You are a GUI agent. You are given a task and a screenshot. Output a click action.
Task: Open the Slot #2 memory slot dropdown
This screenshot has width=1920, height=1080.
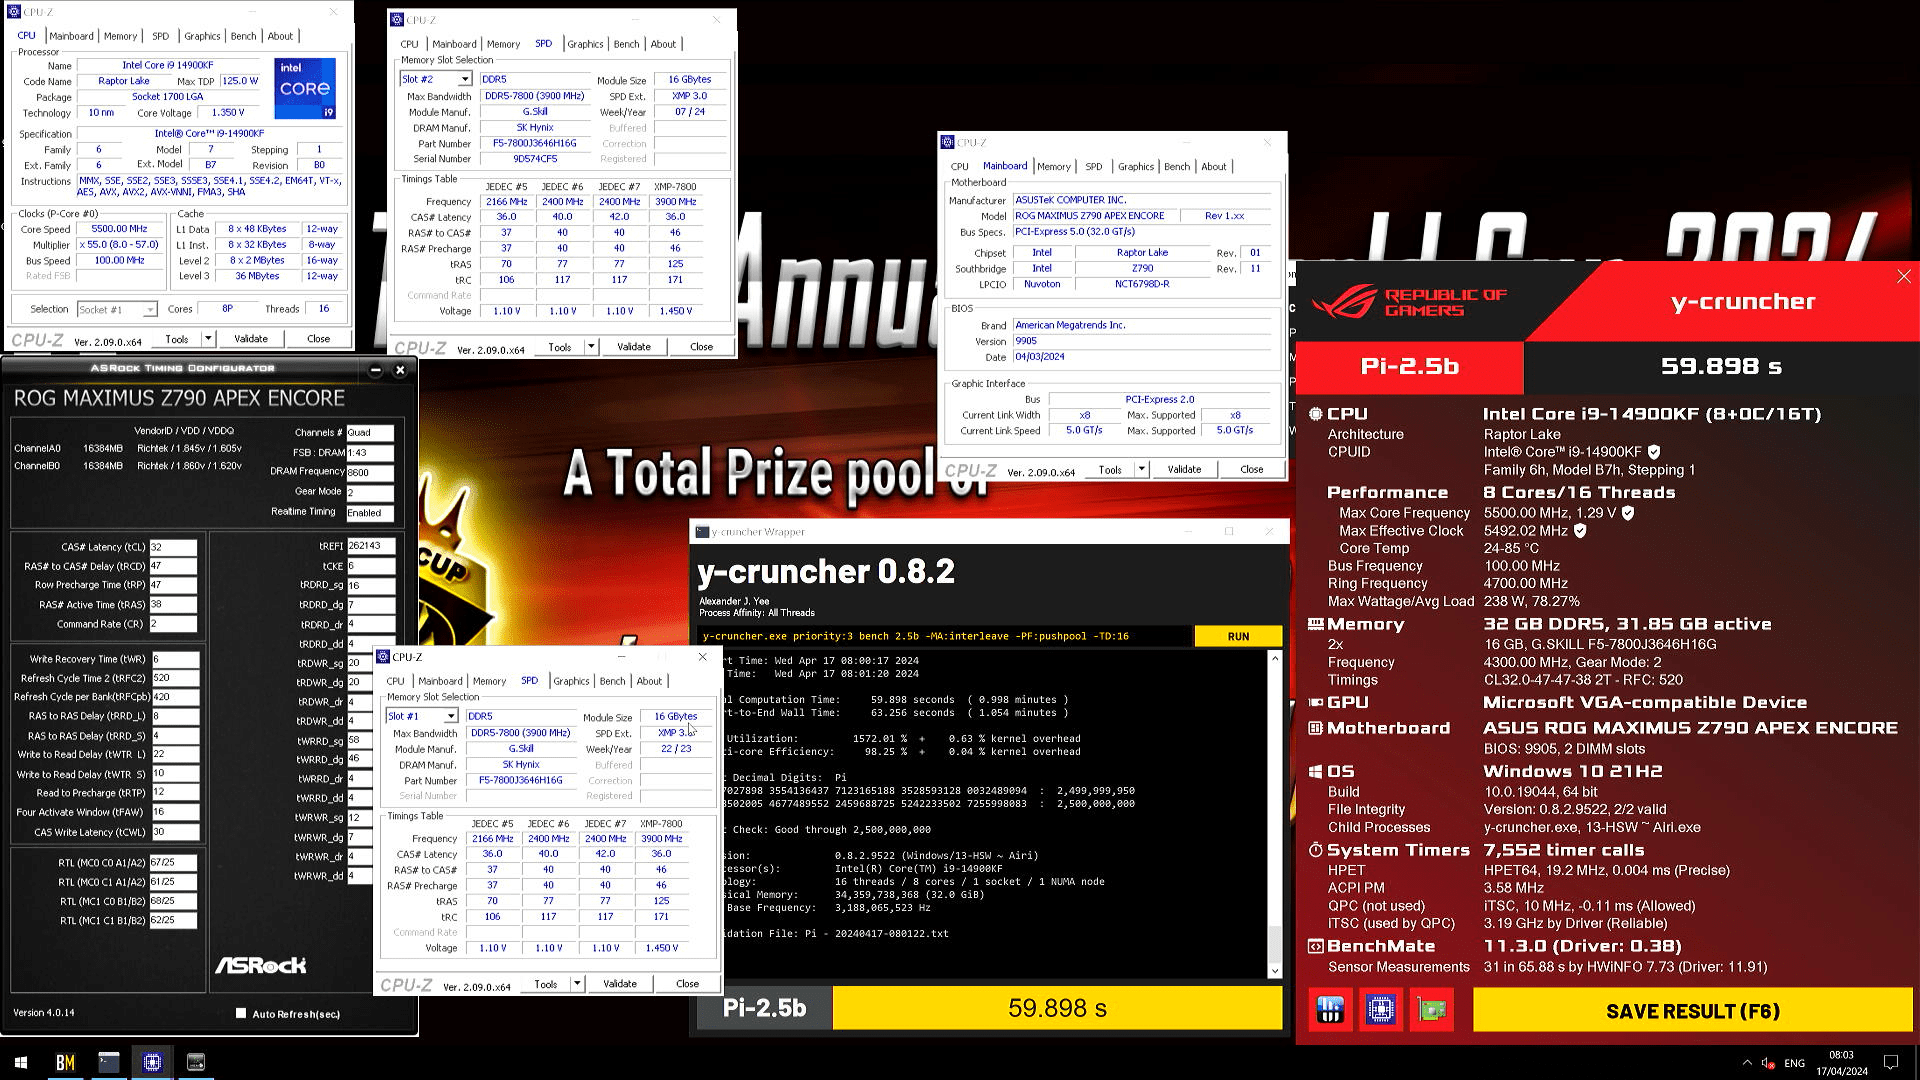(465, 79)
